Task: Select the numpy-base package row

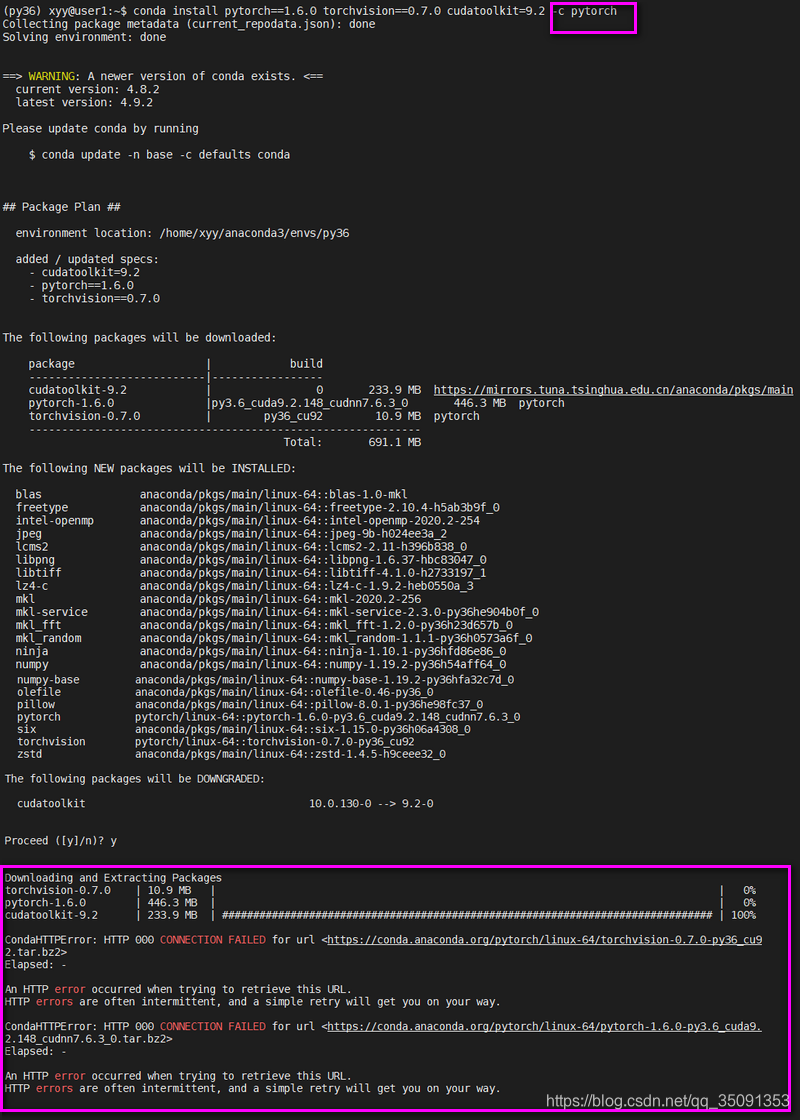Action: click(265, 679)
